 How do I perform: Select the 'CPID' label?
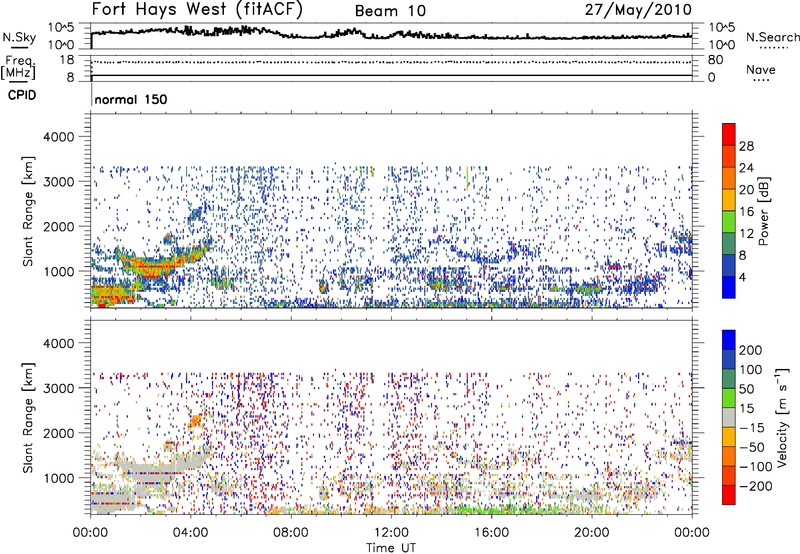pos(22,95)
